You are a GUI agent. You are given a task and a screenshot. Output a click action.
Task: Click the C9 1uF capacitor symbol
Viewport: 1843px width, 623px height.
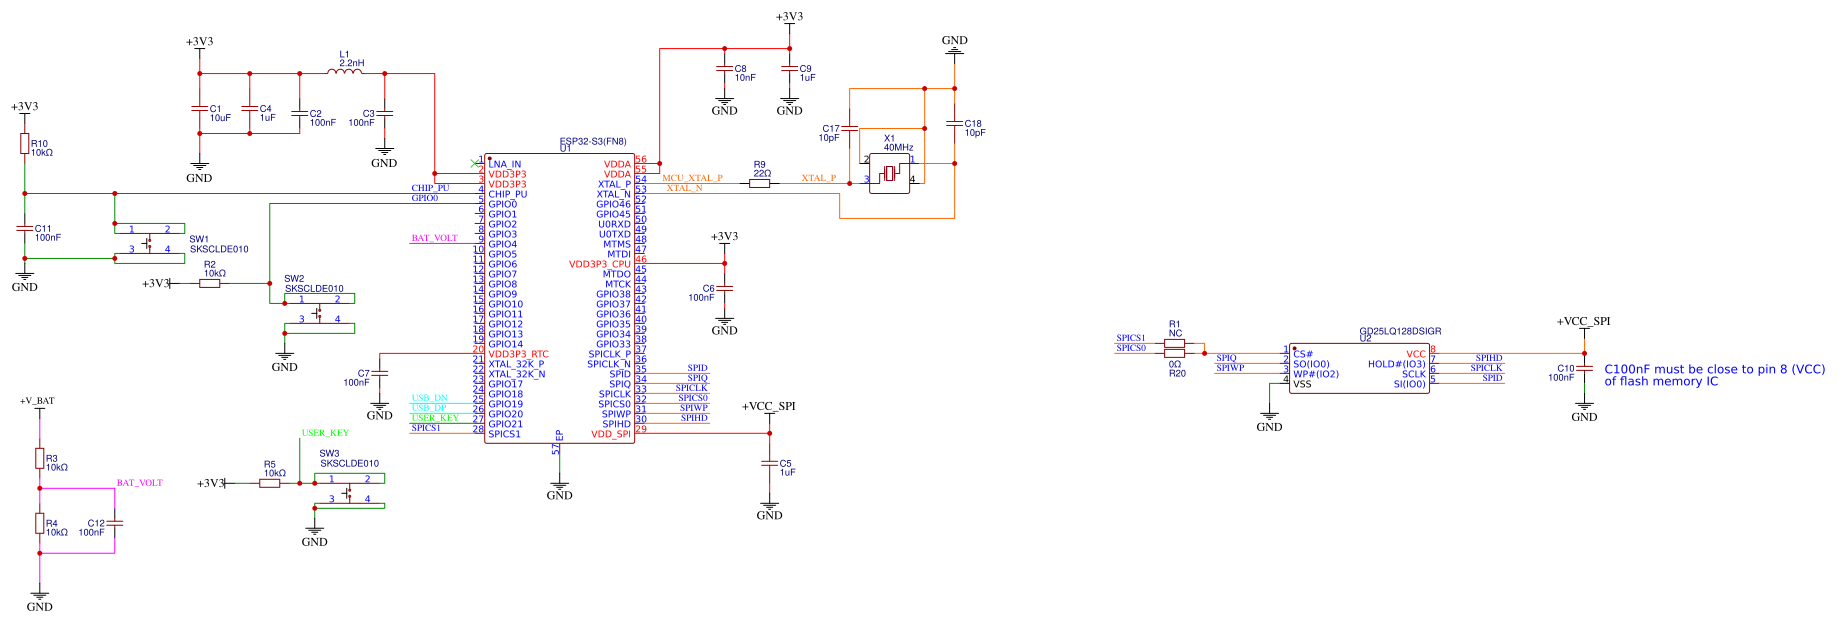pos(790,69)
